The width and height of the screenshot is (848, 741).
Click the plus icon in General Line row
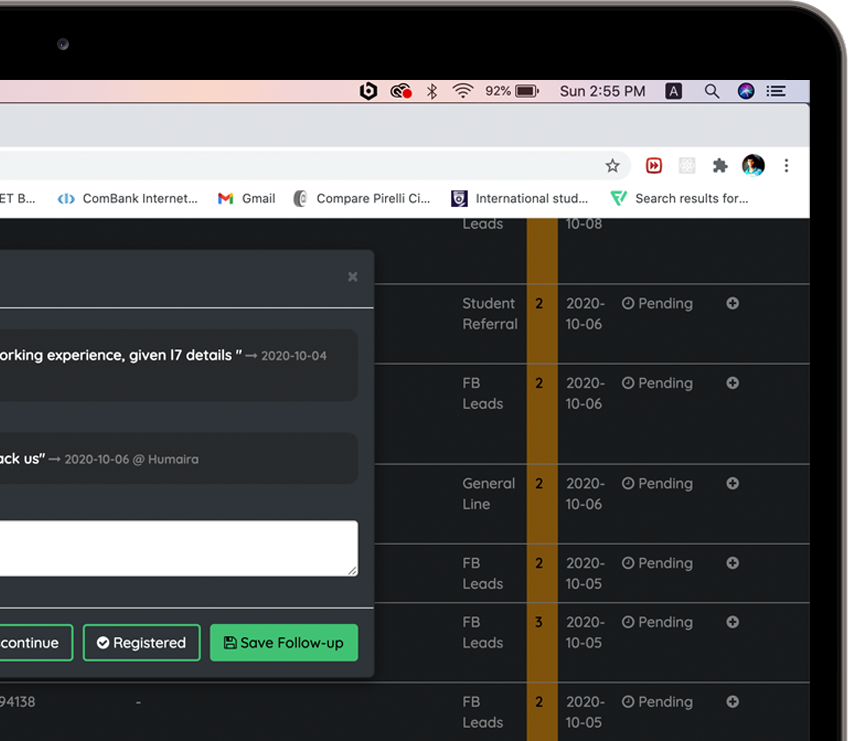point(732,484)
